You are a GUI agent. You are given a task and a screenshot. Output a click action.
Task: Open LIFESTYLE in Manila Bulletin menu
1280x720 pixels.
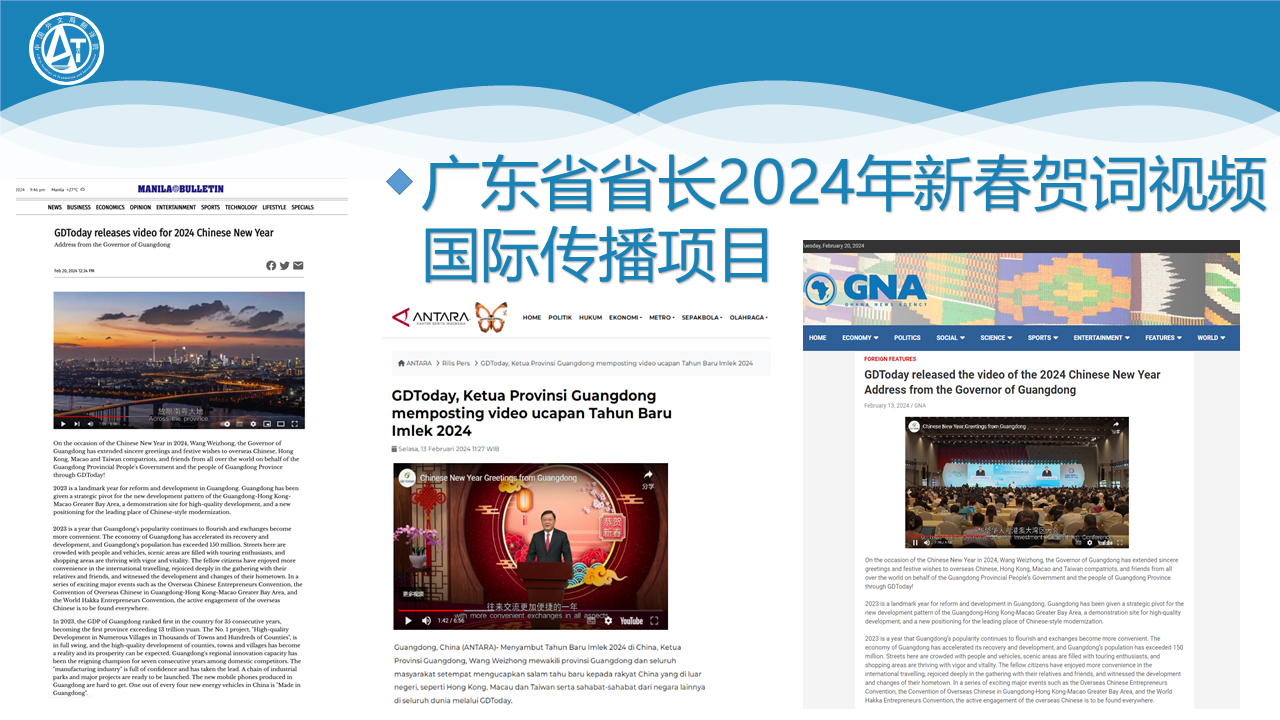point(274,208)
